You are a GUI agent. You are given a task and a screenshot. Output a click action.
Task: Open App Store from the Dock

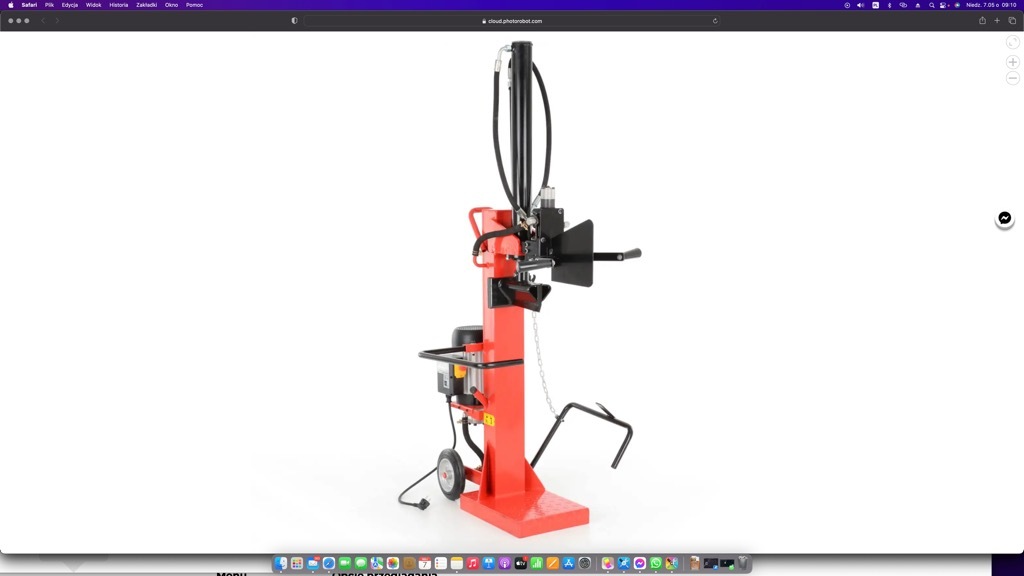(x=569, y=564)
